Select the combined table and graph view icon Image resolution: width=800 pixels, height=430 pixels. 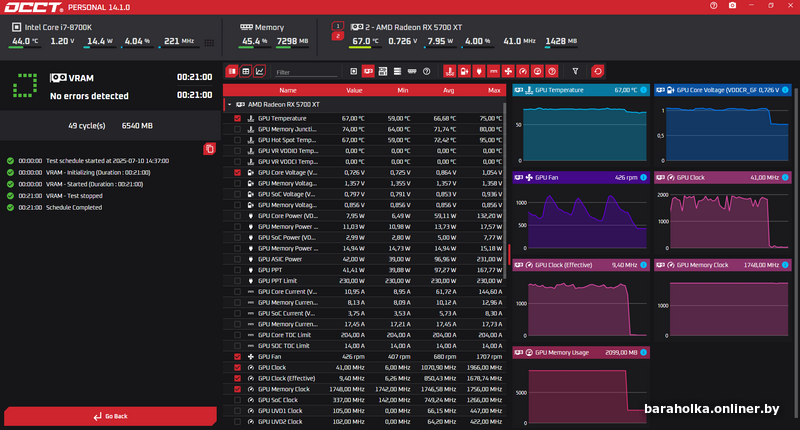[x=232, y=71]
